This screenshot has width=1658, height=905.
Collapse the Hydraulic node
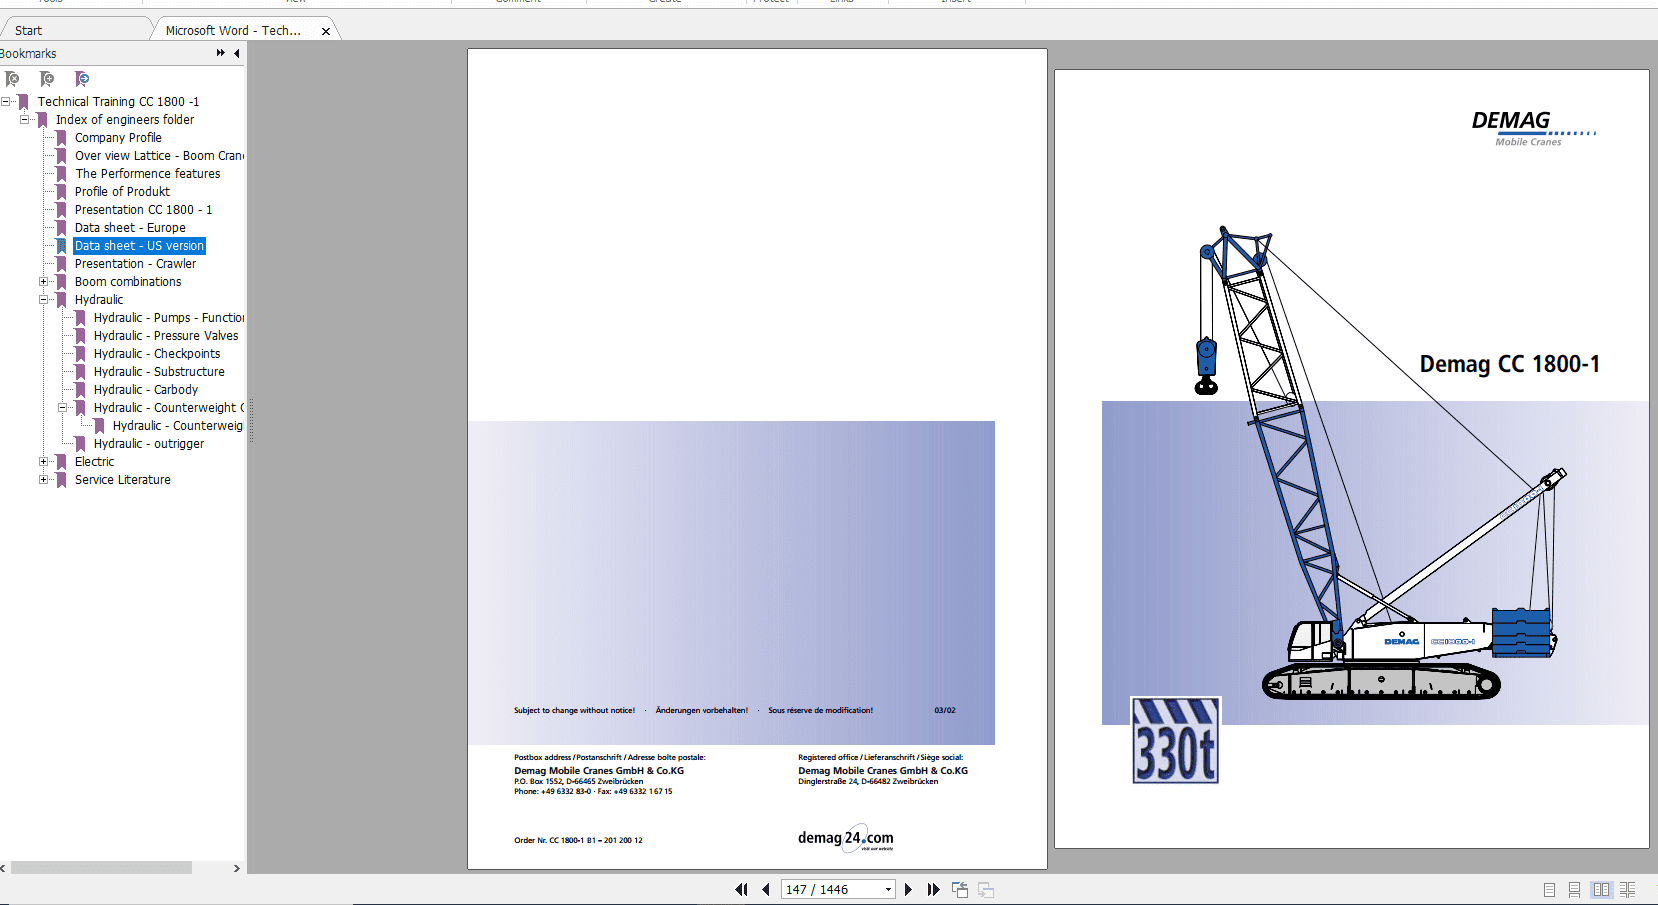[45, 299]
